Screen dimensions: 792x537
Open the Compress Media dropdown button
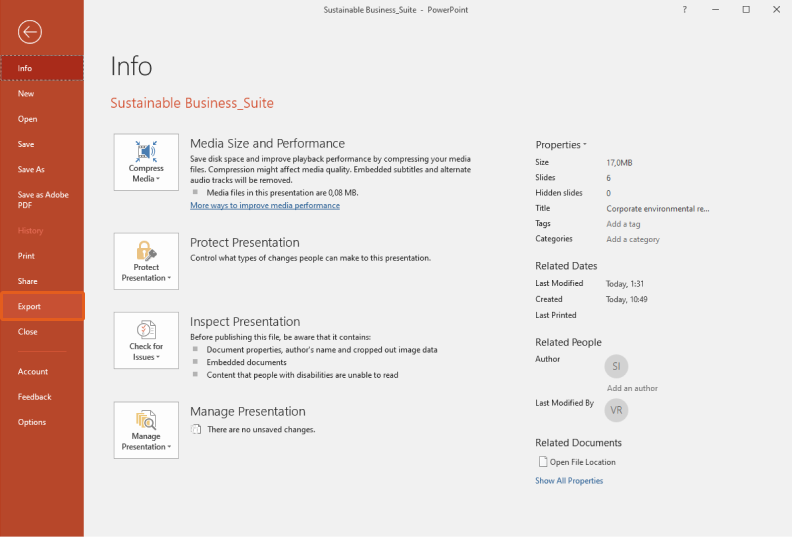point(146,162)
